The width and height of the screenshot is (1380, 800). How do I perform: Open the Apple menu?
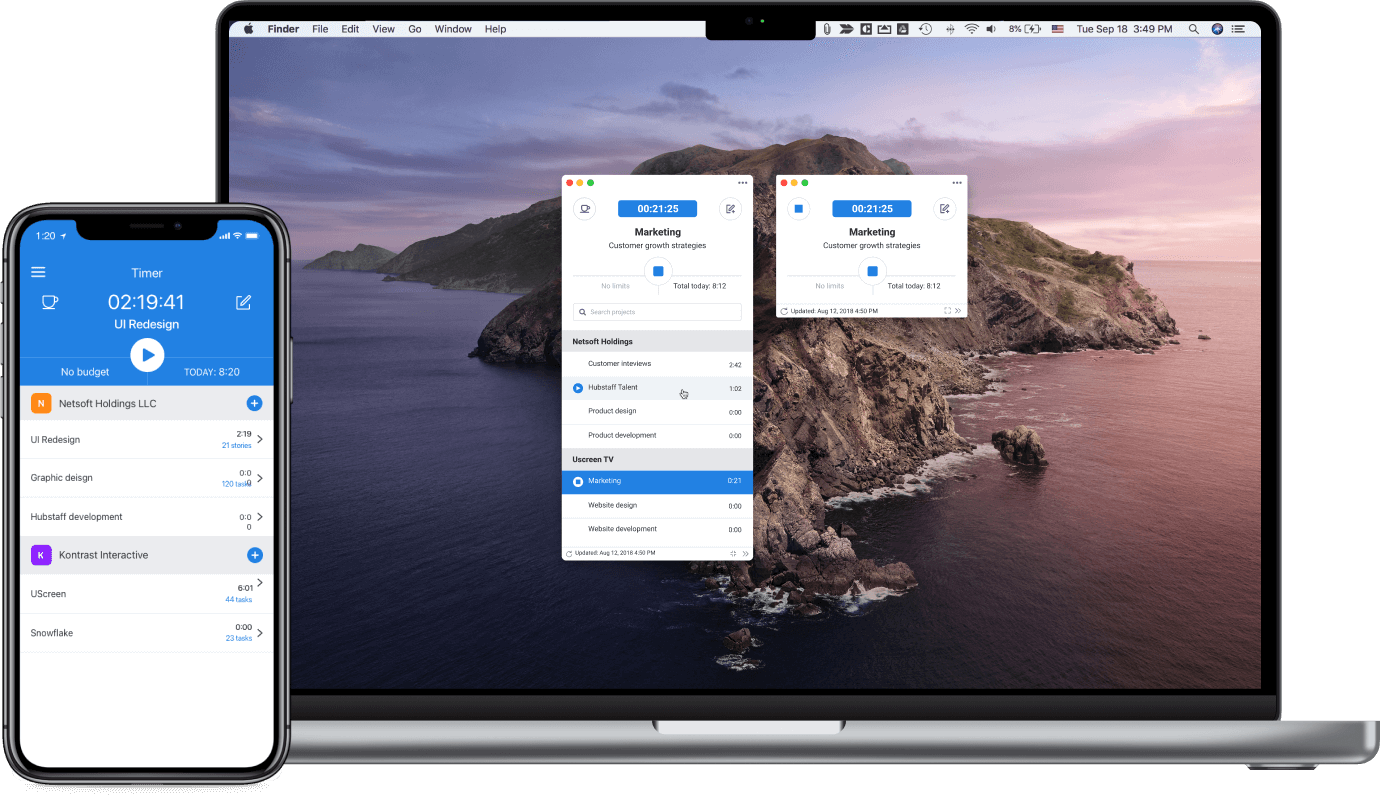click(250, 29)
